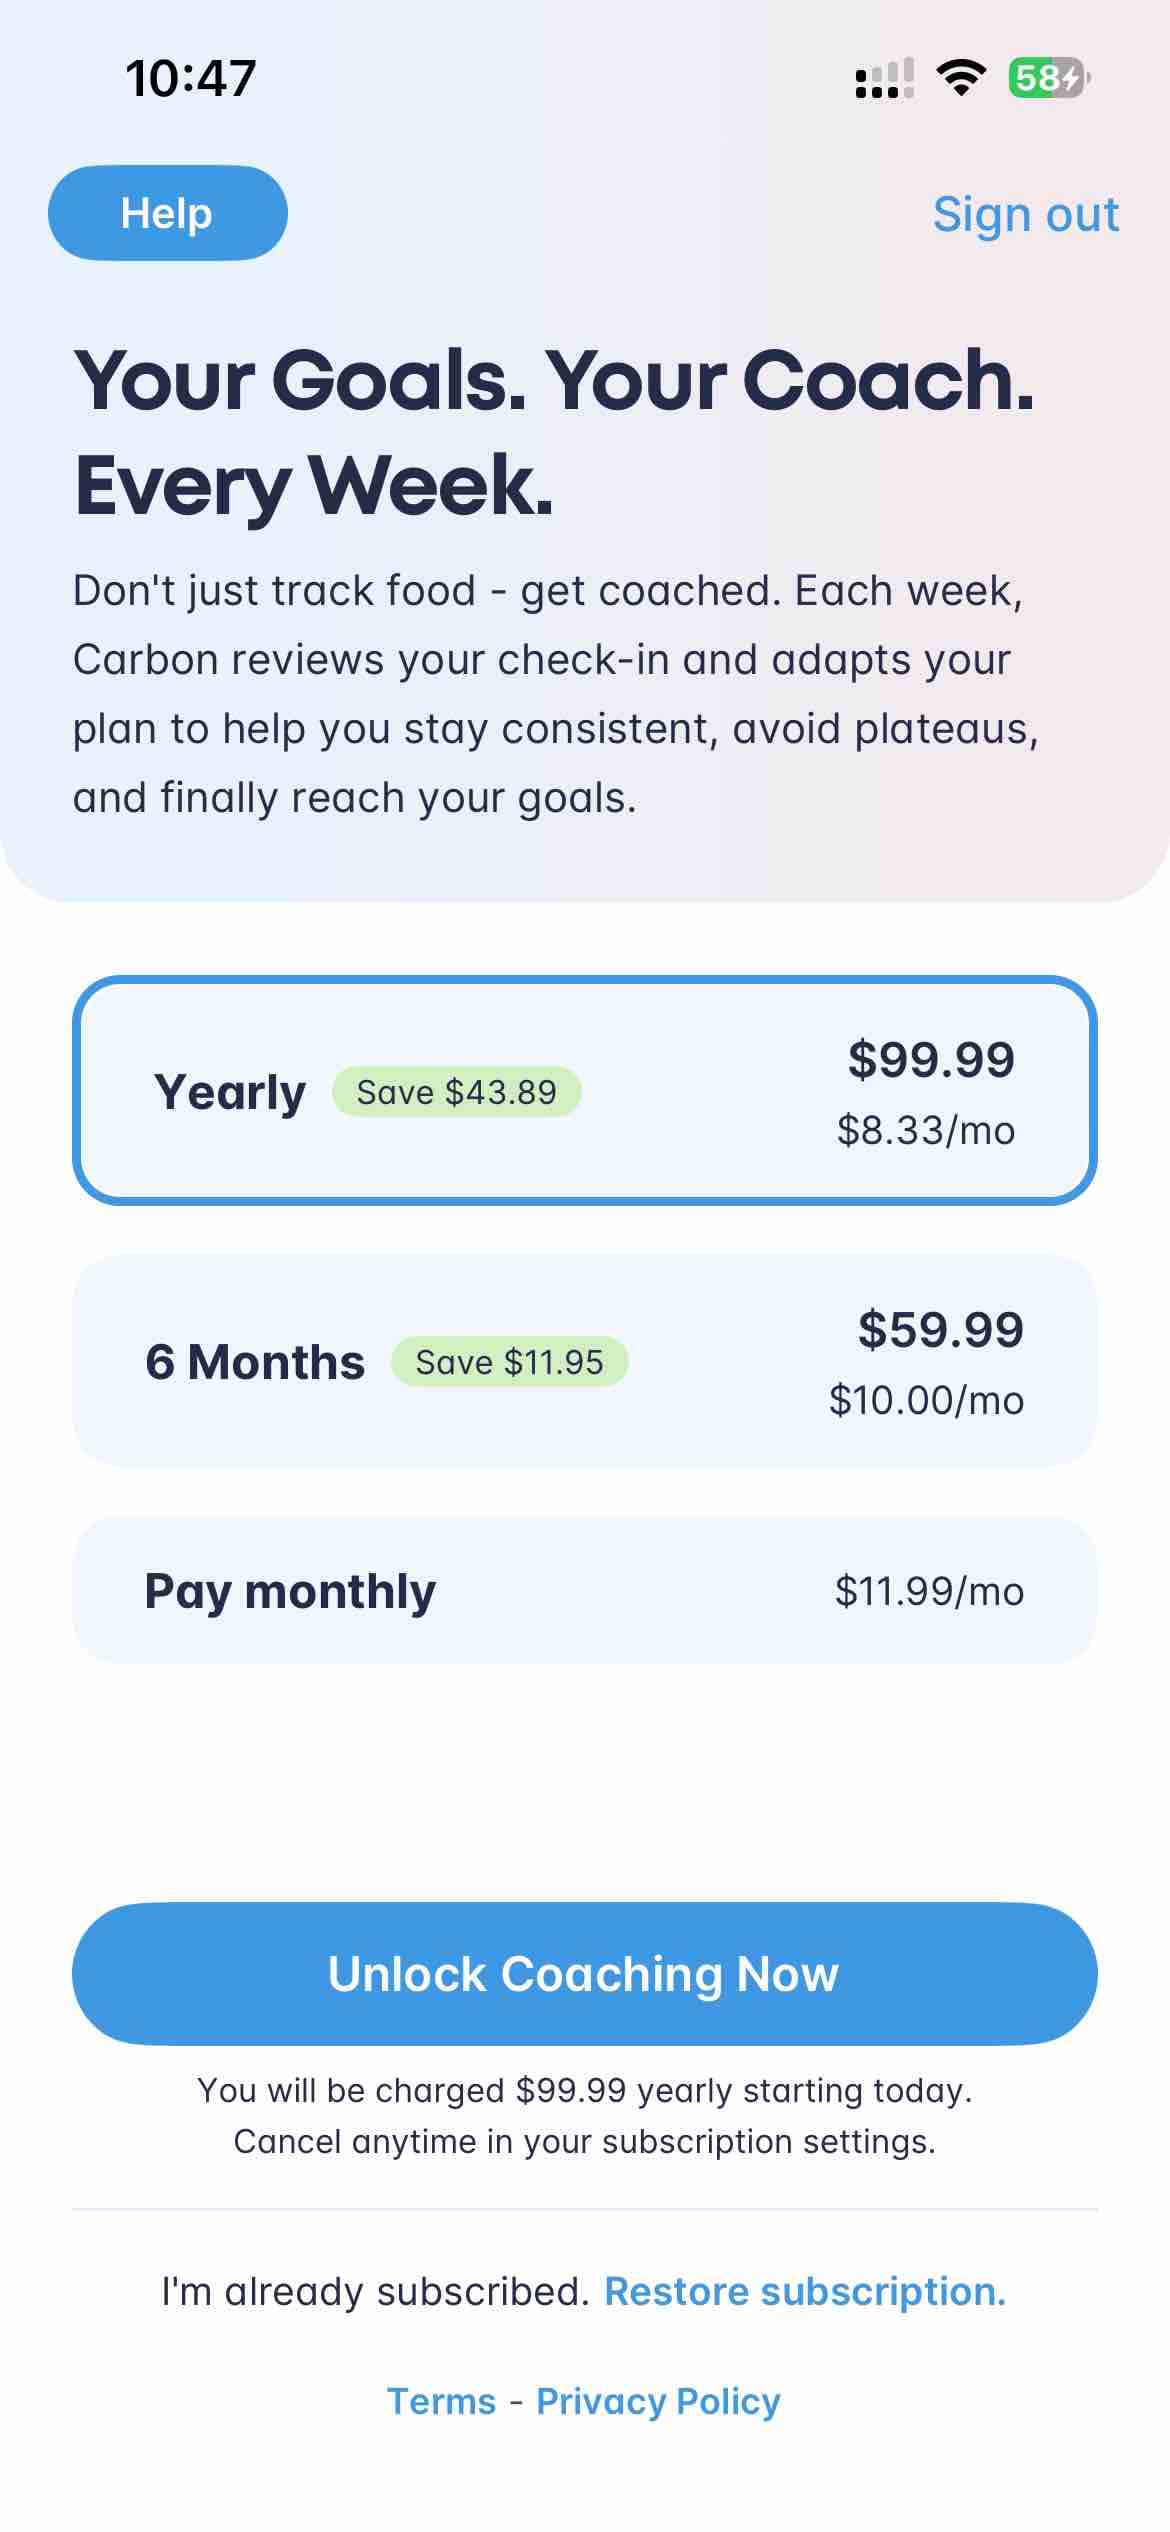Tap the $59.99 six-month price
The image size is (1170, 2532).
click(940, 1330)
